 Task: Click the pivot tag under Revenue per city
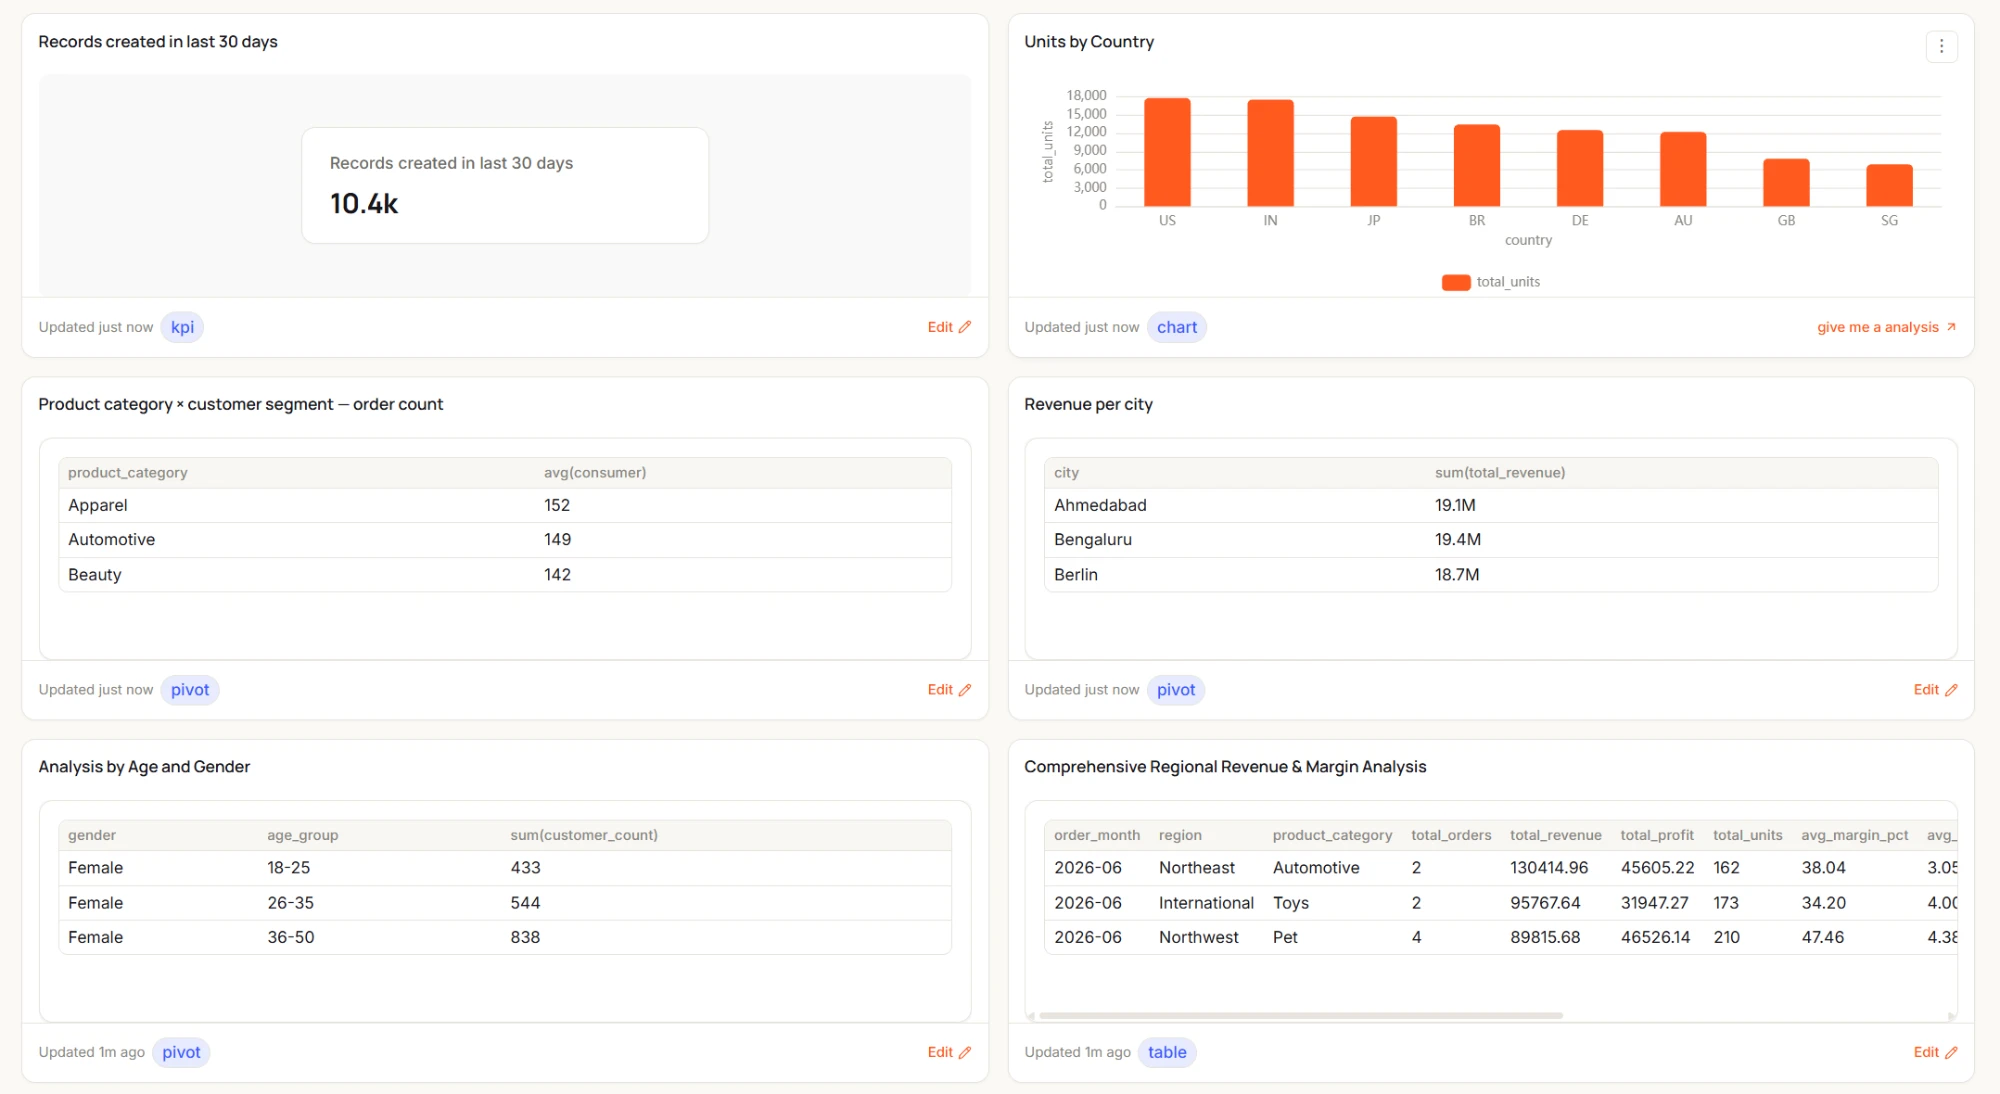[x=1175, y=690]
